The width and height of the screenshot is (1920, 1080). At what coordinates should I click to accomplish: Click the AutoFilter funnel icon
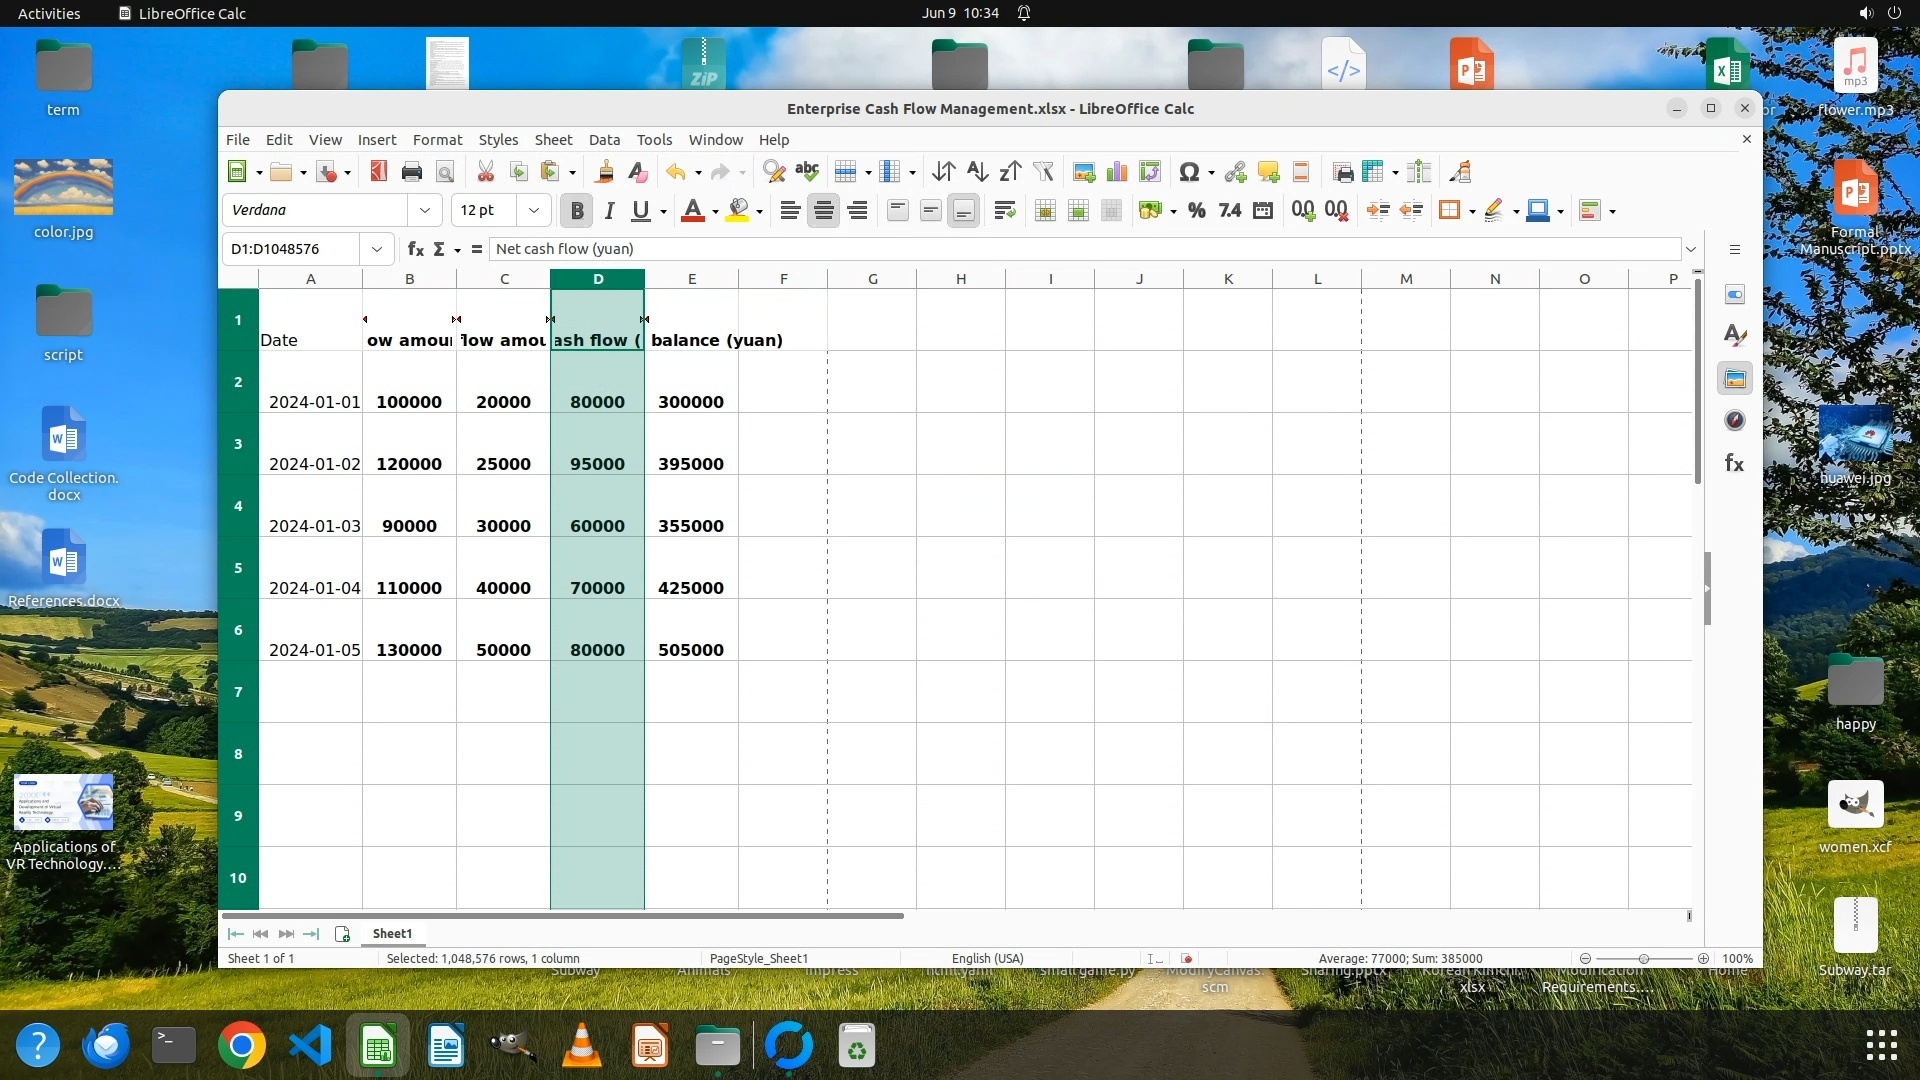[x=1043, y=172]
